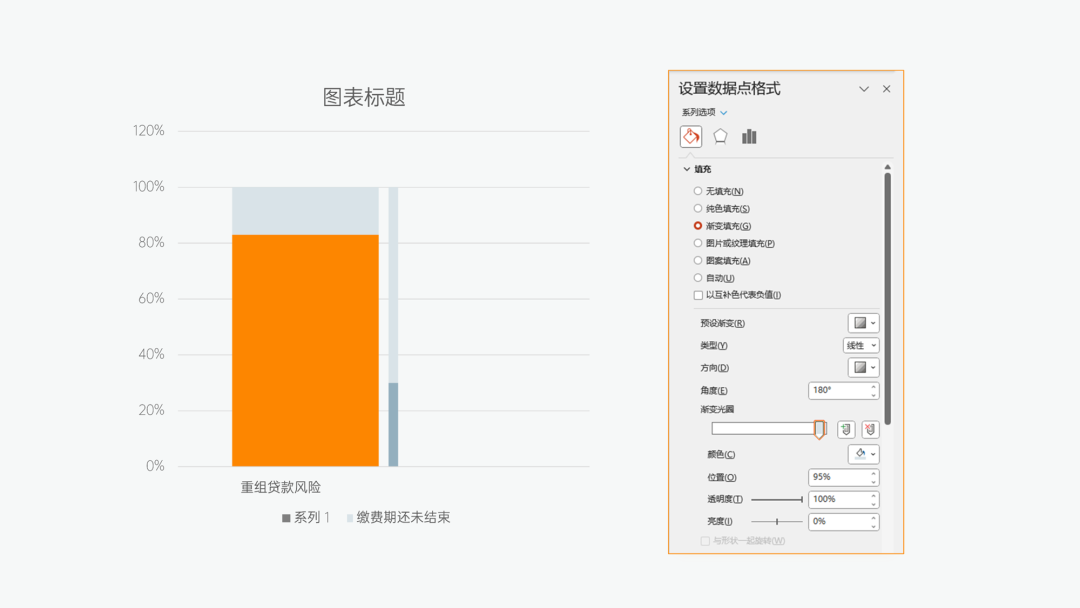Viewport: 1080px width, 608px height.
Task: Choose 纯色填充 fill option
Action: [697, 208]
